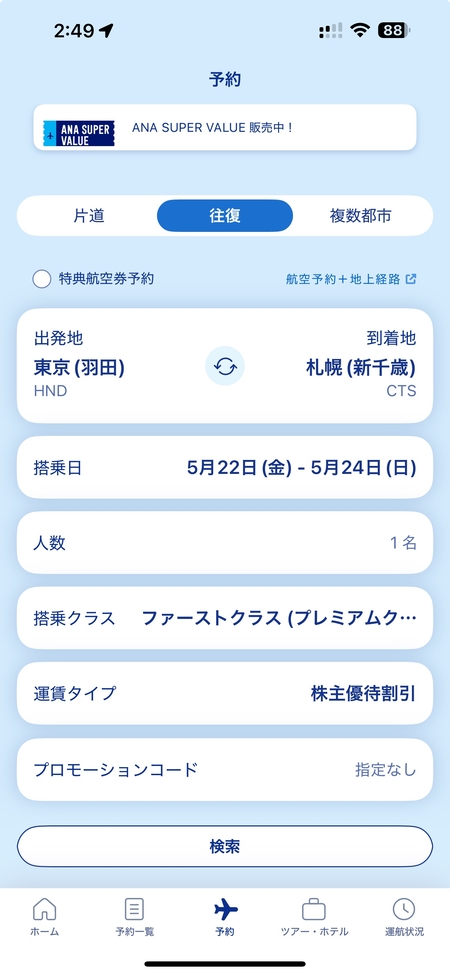The width and height of the screenshot is (450, 975).
Task: Open the 運航状況 clock icon
Action: point(404,909)
